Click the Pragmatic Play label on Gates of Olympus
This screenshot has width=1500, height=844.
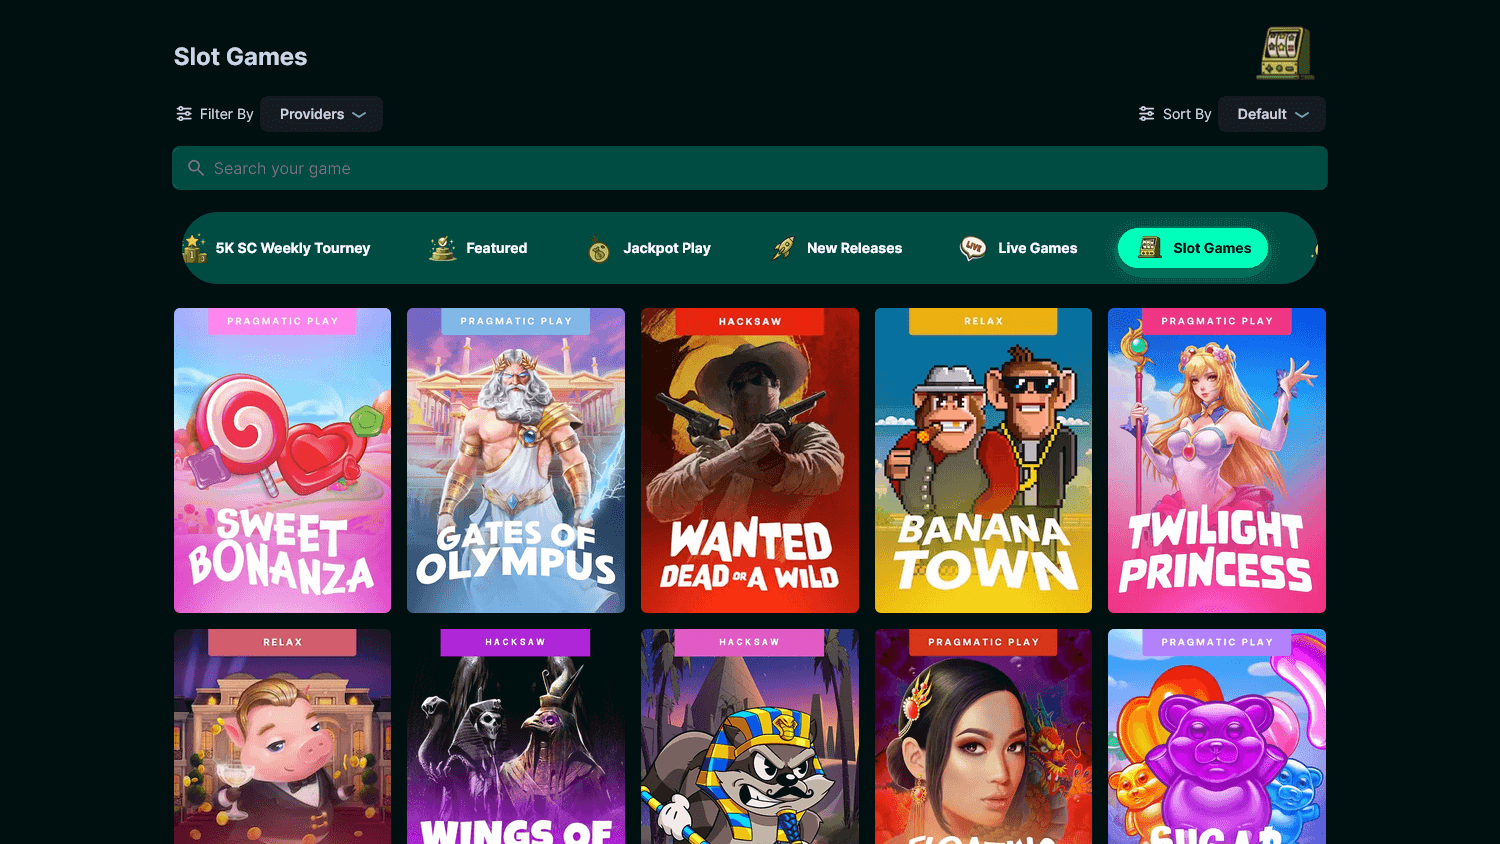coord(516,321)
